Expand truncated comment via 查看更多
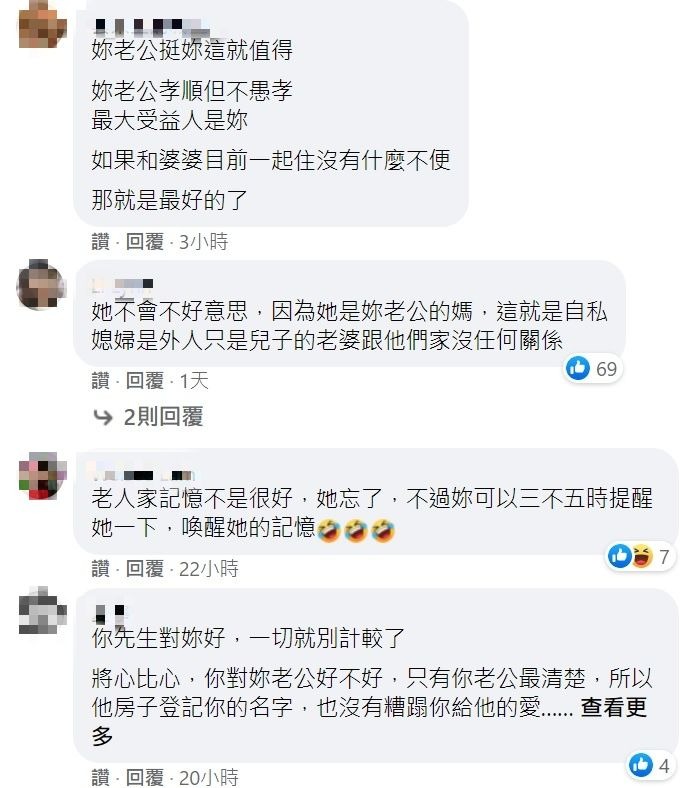The height and width of the screenshot is (788, 698). (614, 708)
